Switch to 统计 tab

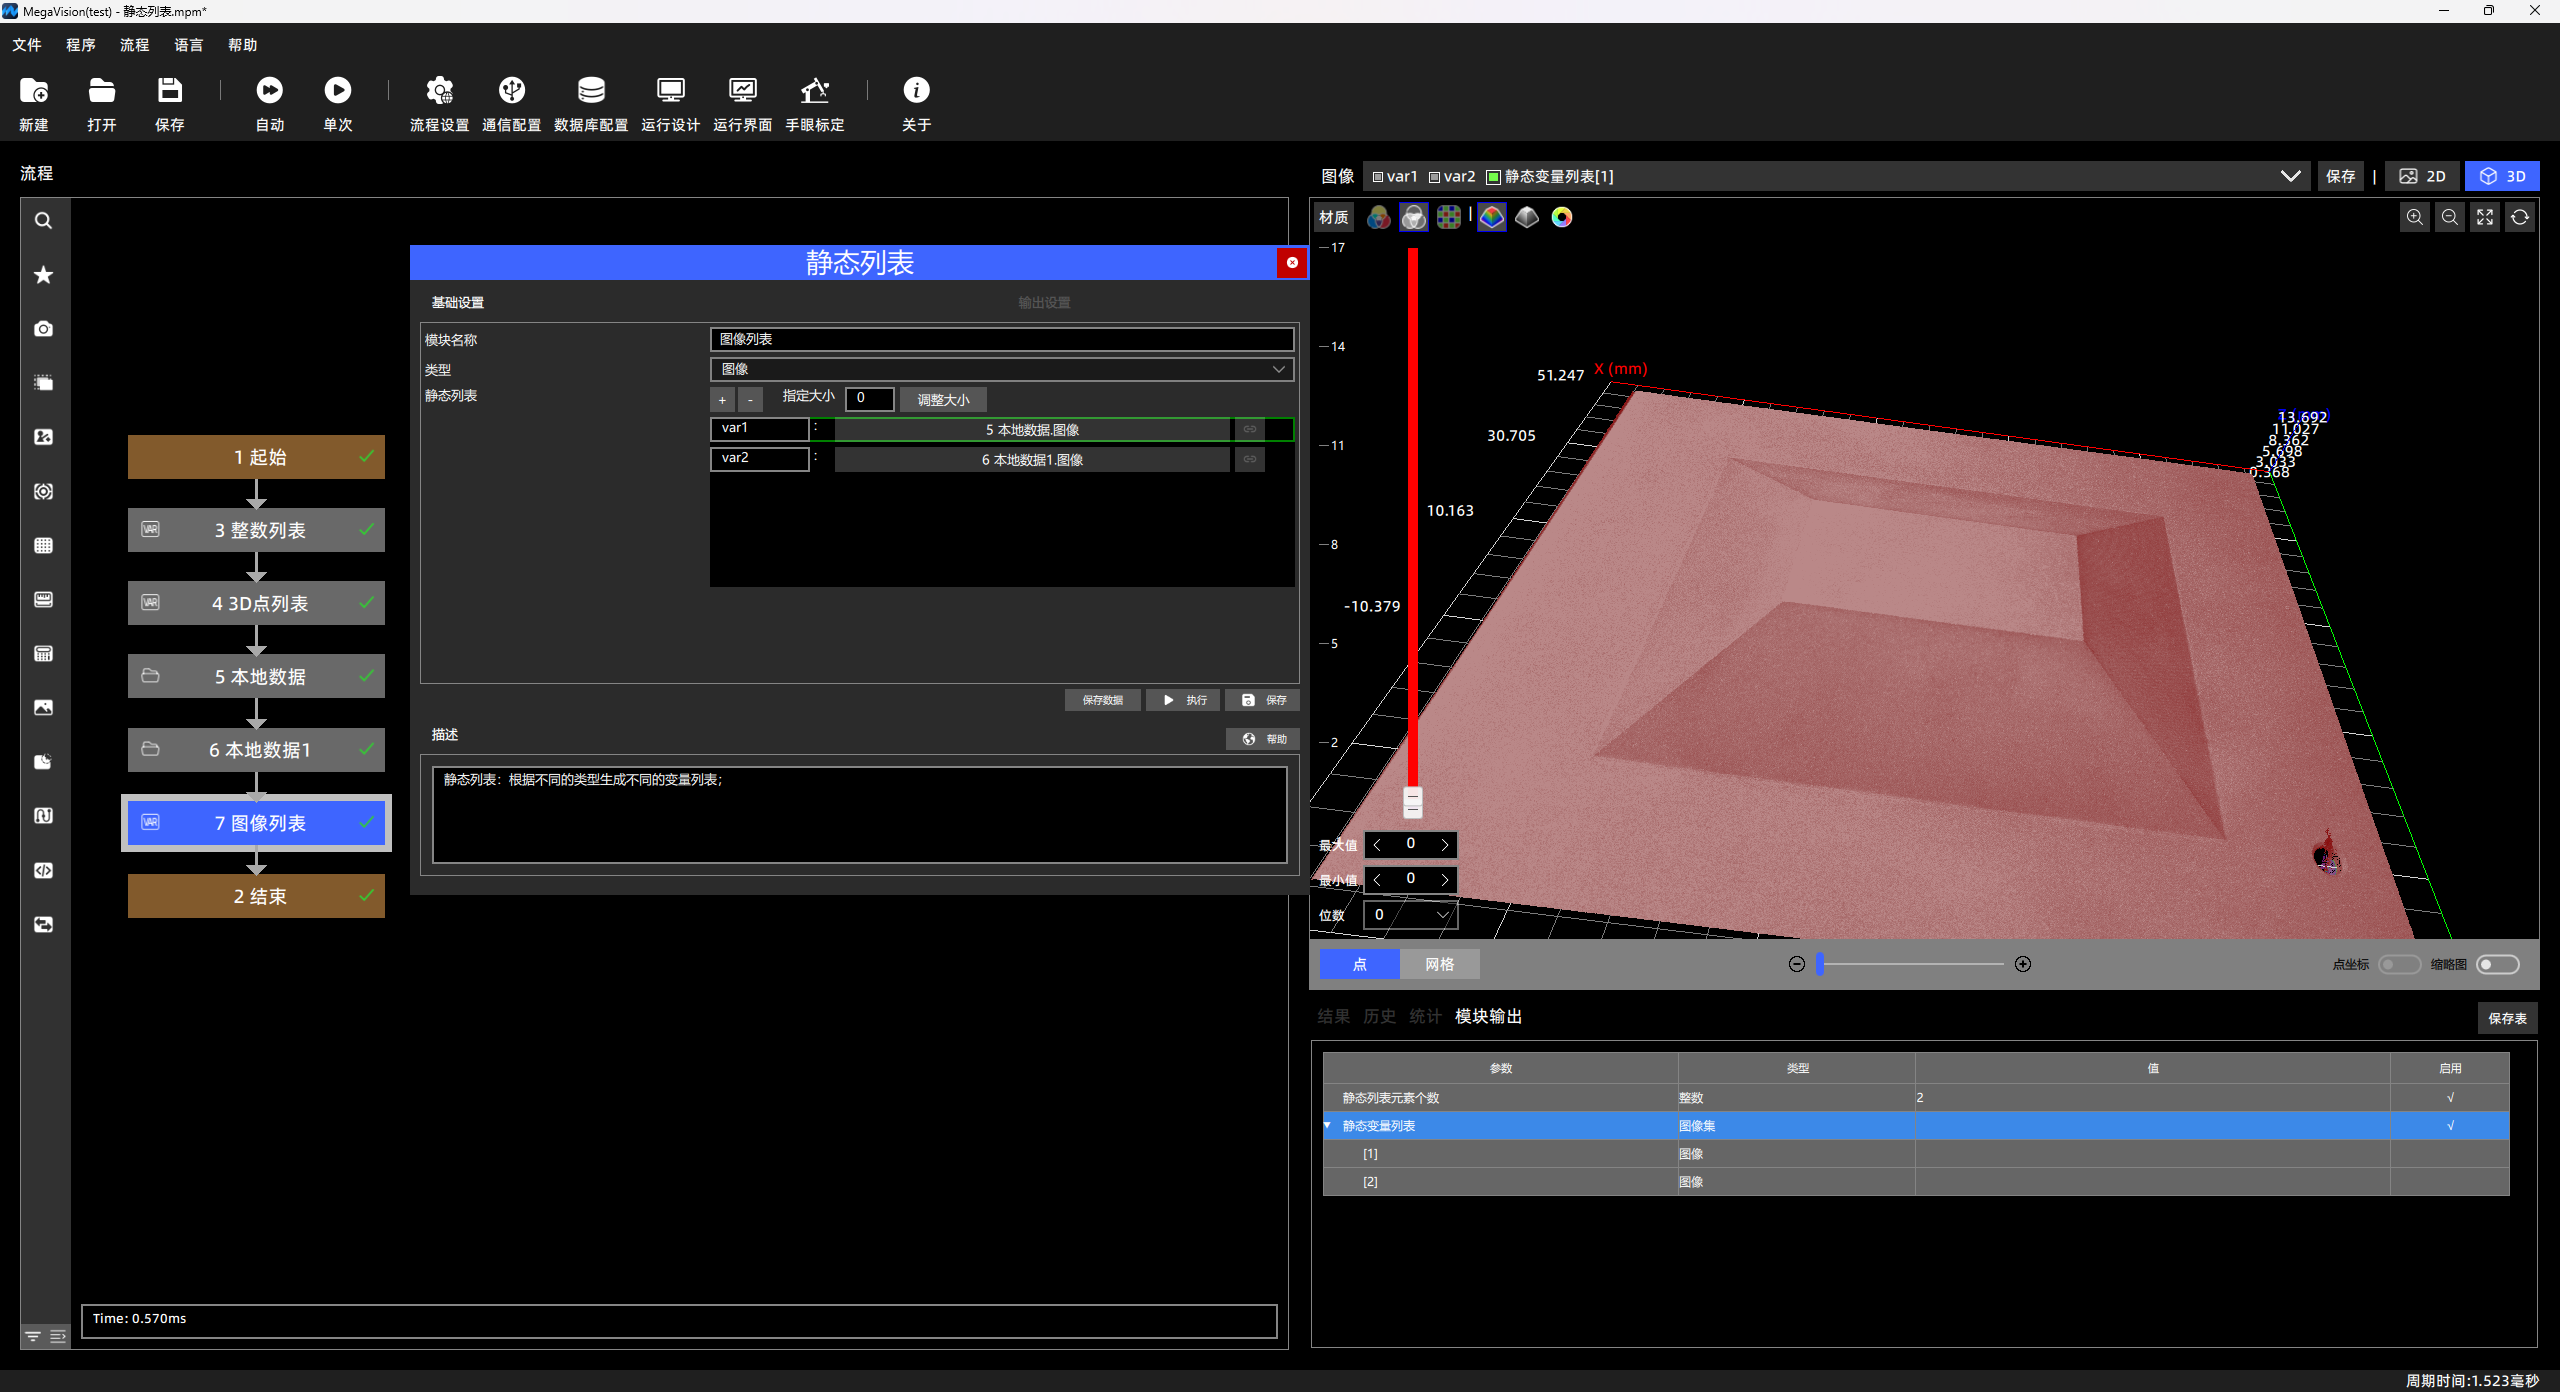[x=1425, y=1017]
